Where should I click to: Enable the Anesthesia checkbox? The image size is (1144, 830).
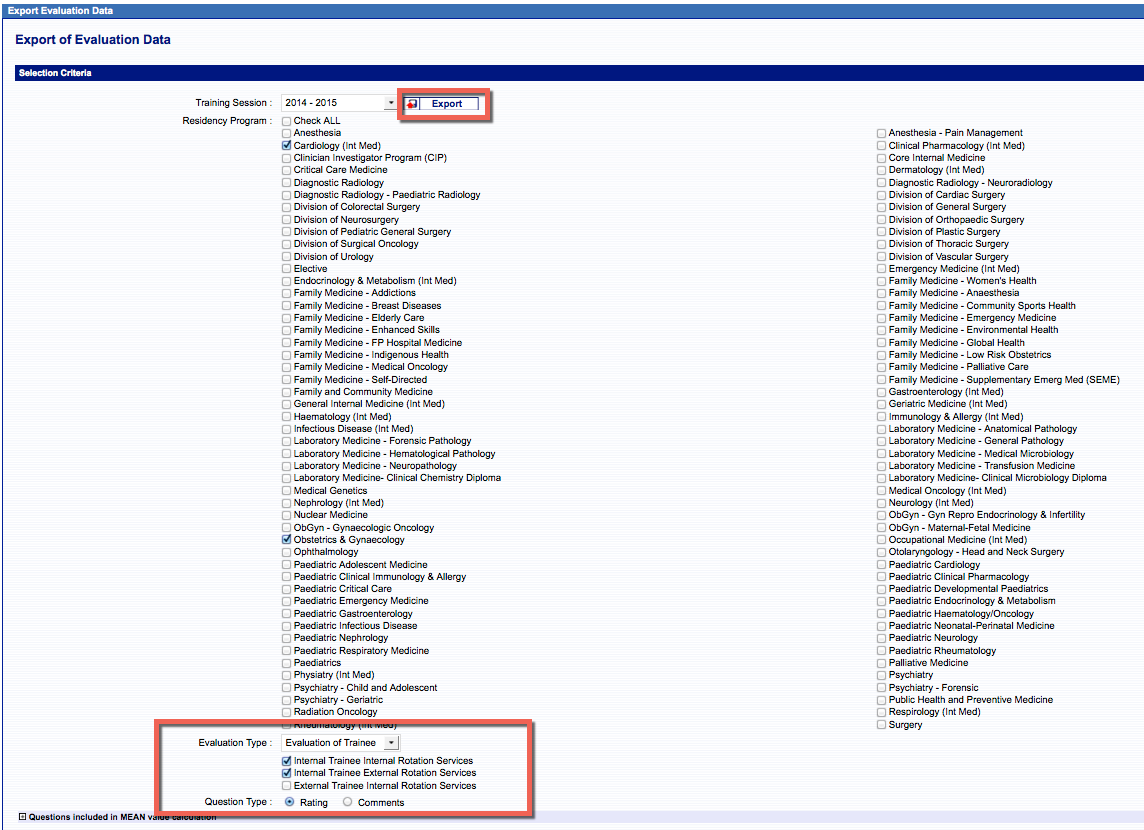click(287, 133)
